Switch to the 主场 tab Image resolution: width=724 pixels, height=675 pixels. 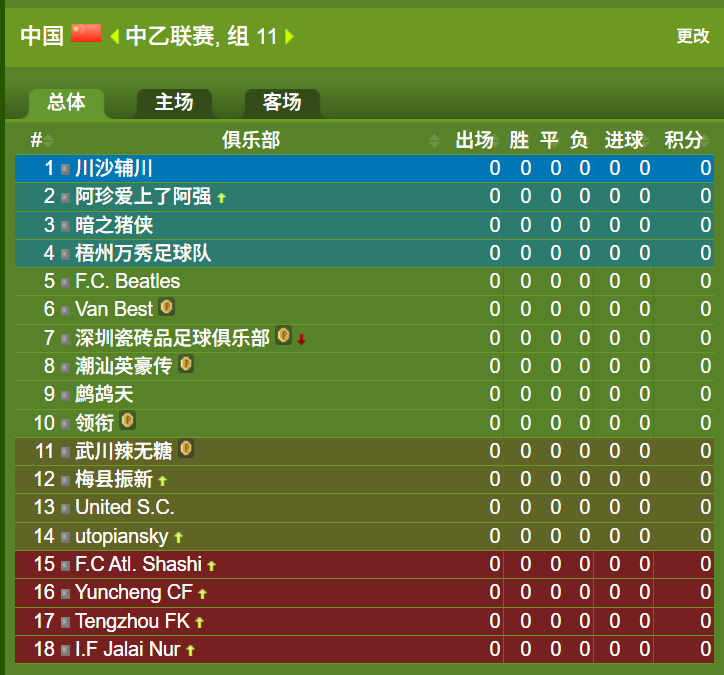[x=174, y=102]
